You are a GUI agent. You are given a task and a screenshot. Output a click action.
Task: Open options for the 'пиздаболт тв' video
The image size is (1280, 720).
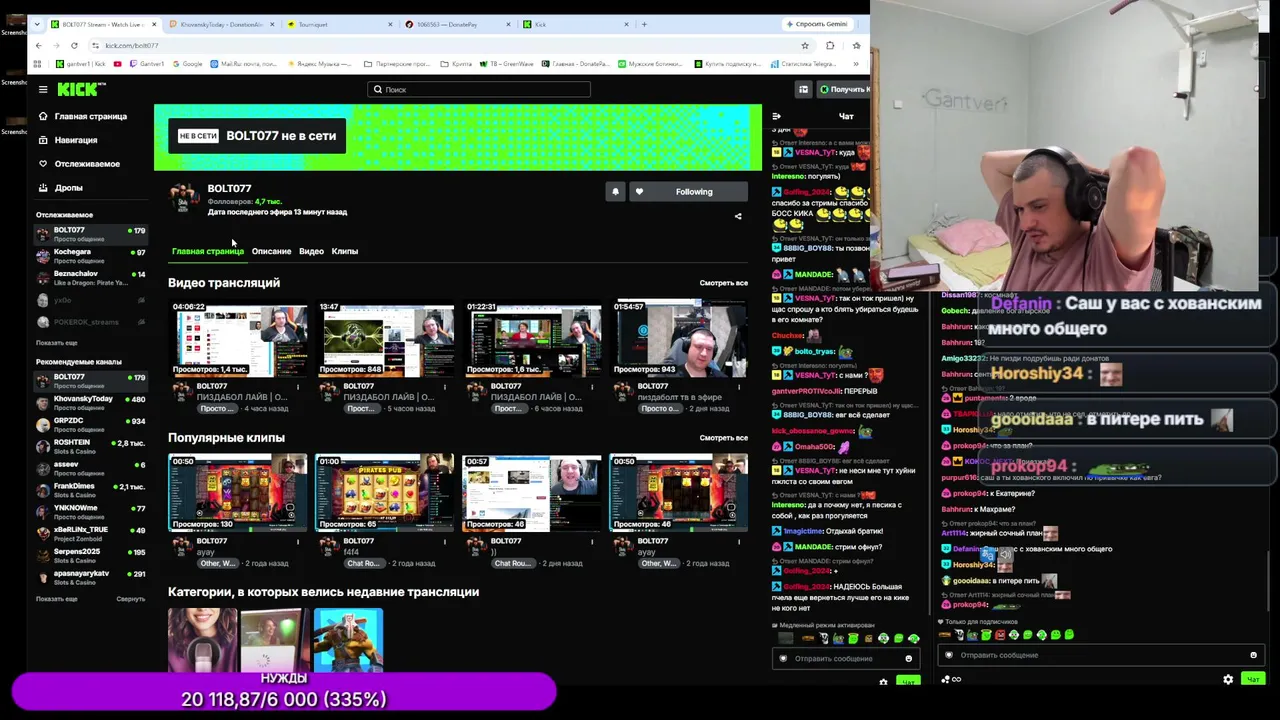click(x=739, y=387)
